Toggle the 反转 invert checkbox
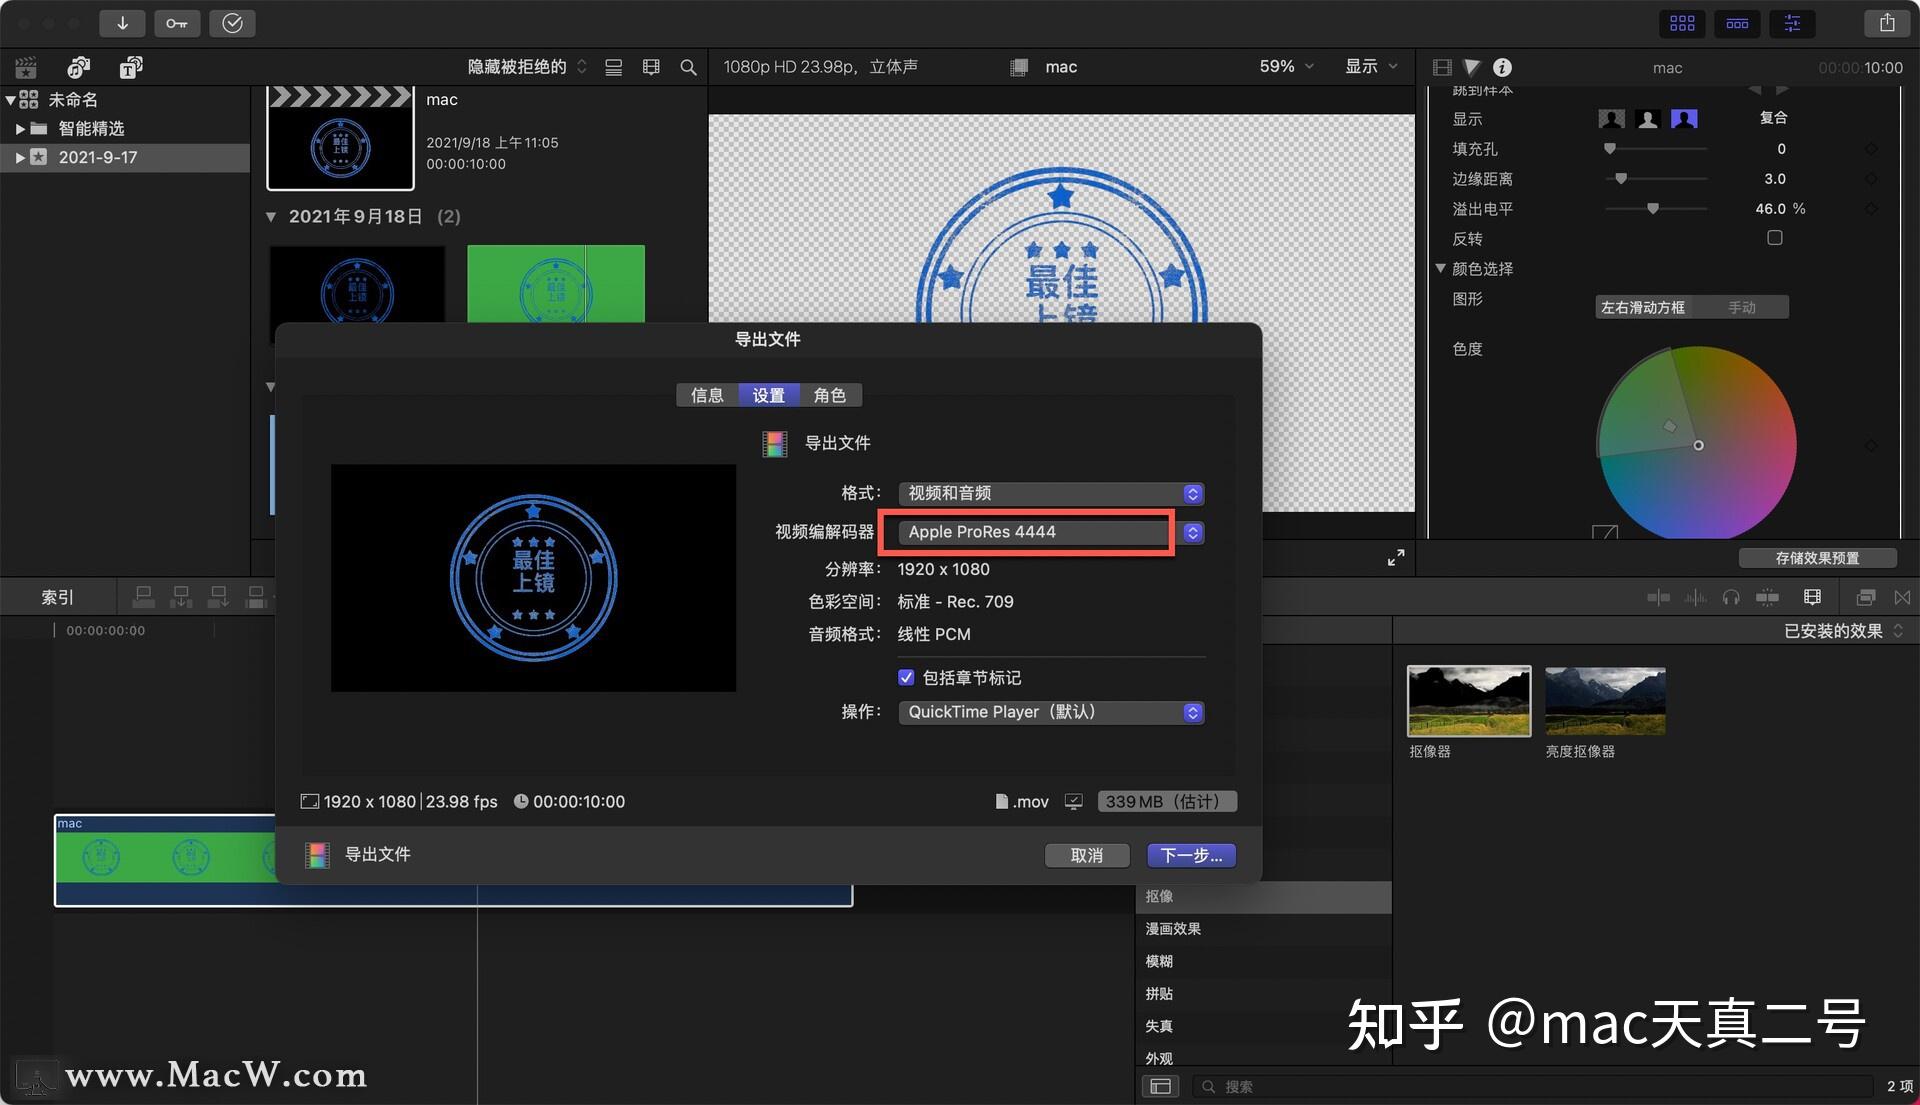This screenshot has height=1105, width=1920. [x=1775, y=238]
